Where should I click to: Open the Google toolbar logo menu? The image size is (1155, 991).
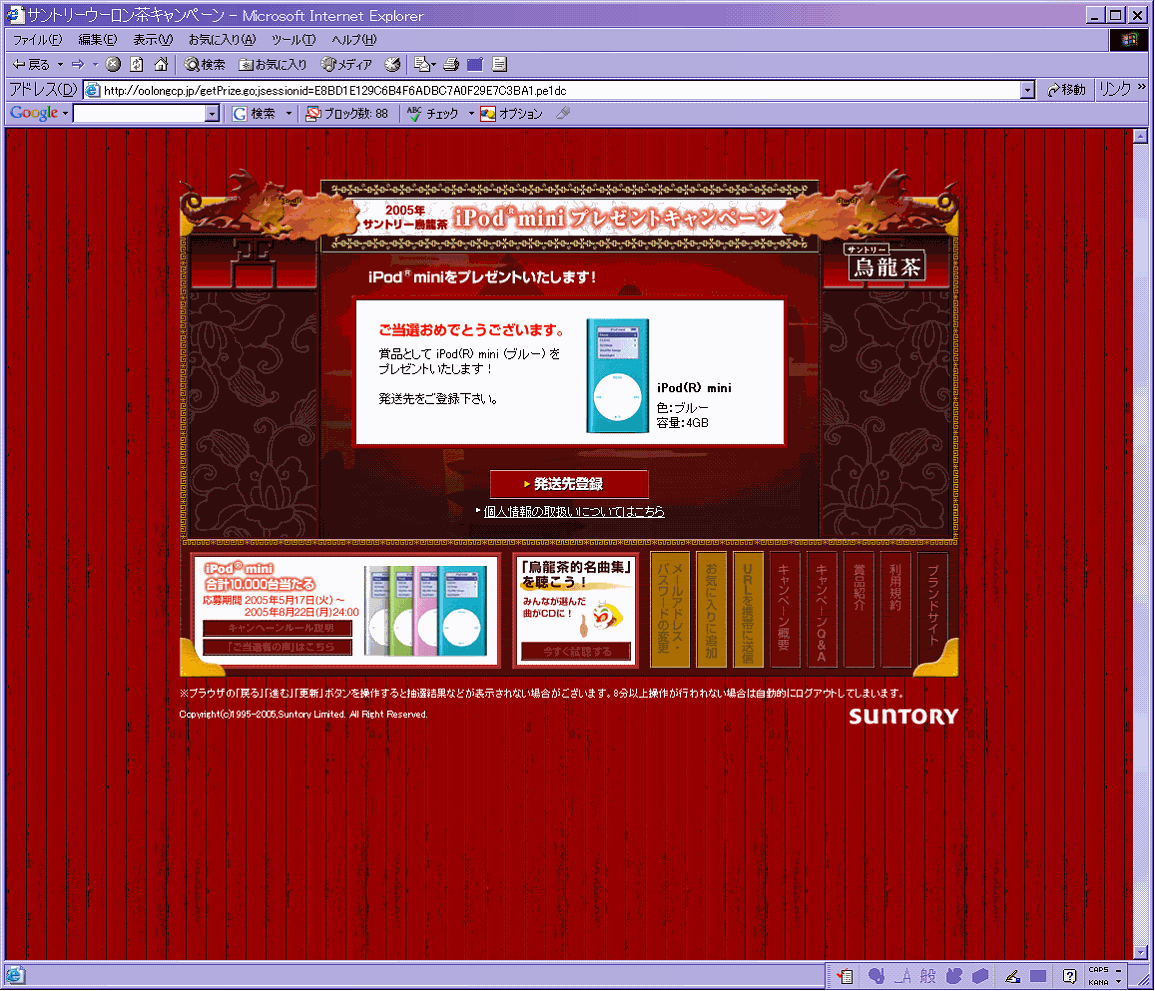39,113
